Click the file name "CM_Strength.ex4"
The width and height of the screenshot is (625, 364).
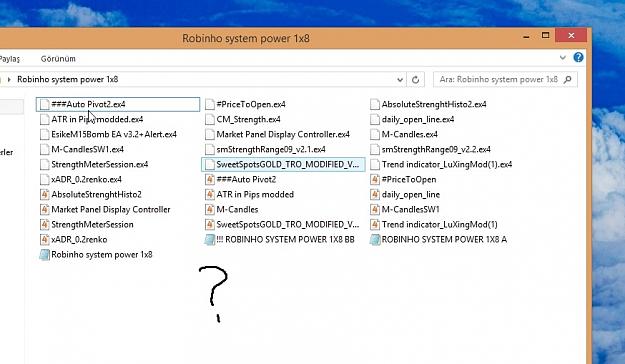point(248,120)
